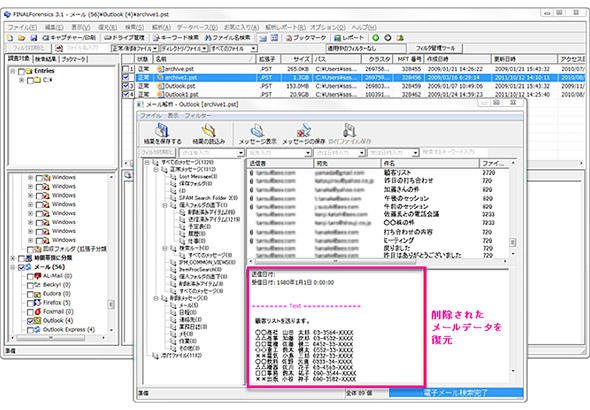
Task: Click the green circle icon in toolbar
Action: point(376,38)
